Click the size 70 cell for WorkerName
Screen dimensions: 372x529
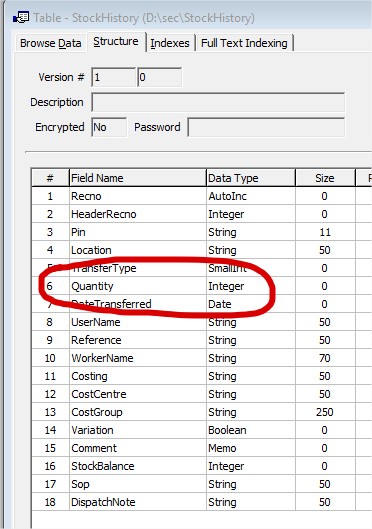click(x=325, y=358)
